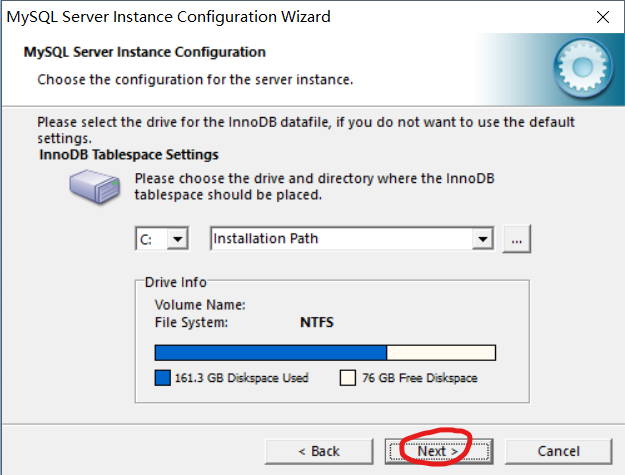Click the '161.3 GB Diskspace Used' label
Screen dimensions: 625x475
(242, 378)
